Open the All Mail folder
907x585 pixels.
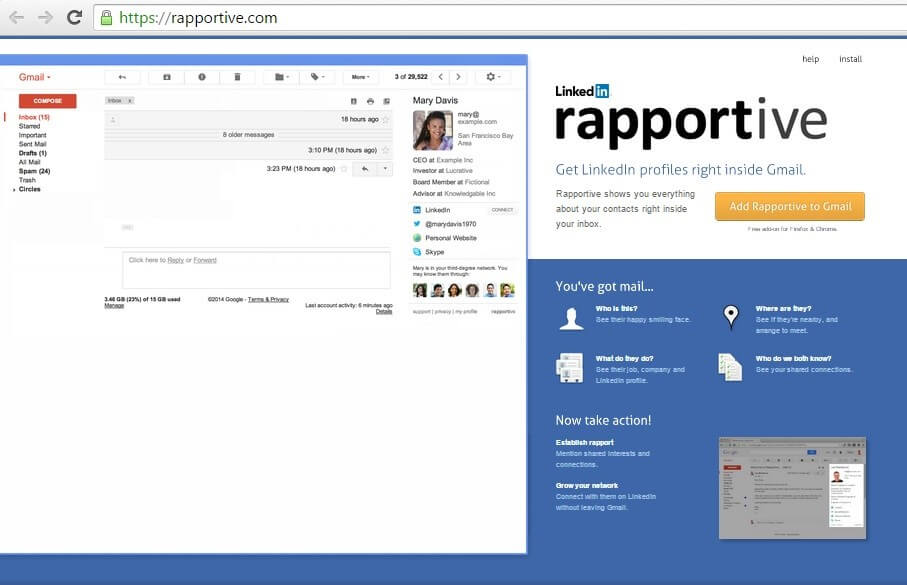click(30, 162)
